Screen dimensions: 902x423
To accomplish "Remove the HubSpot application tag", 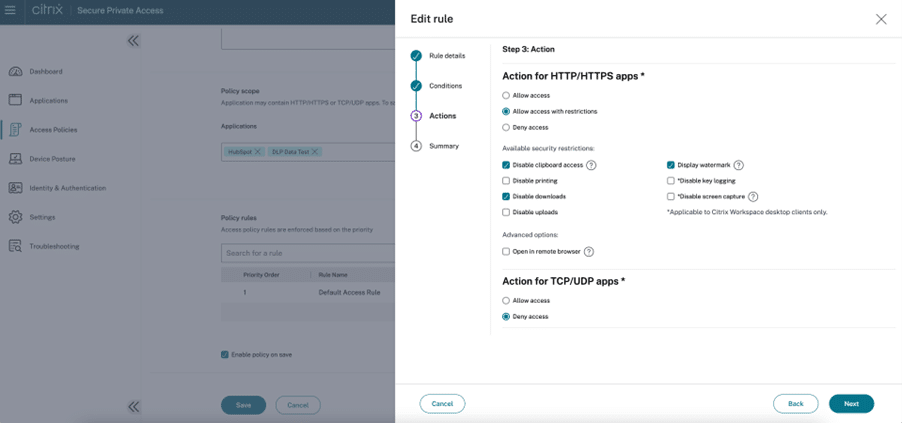I will pos(258,152).
